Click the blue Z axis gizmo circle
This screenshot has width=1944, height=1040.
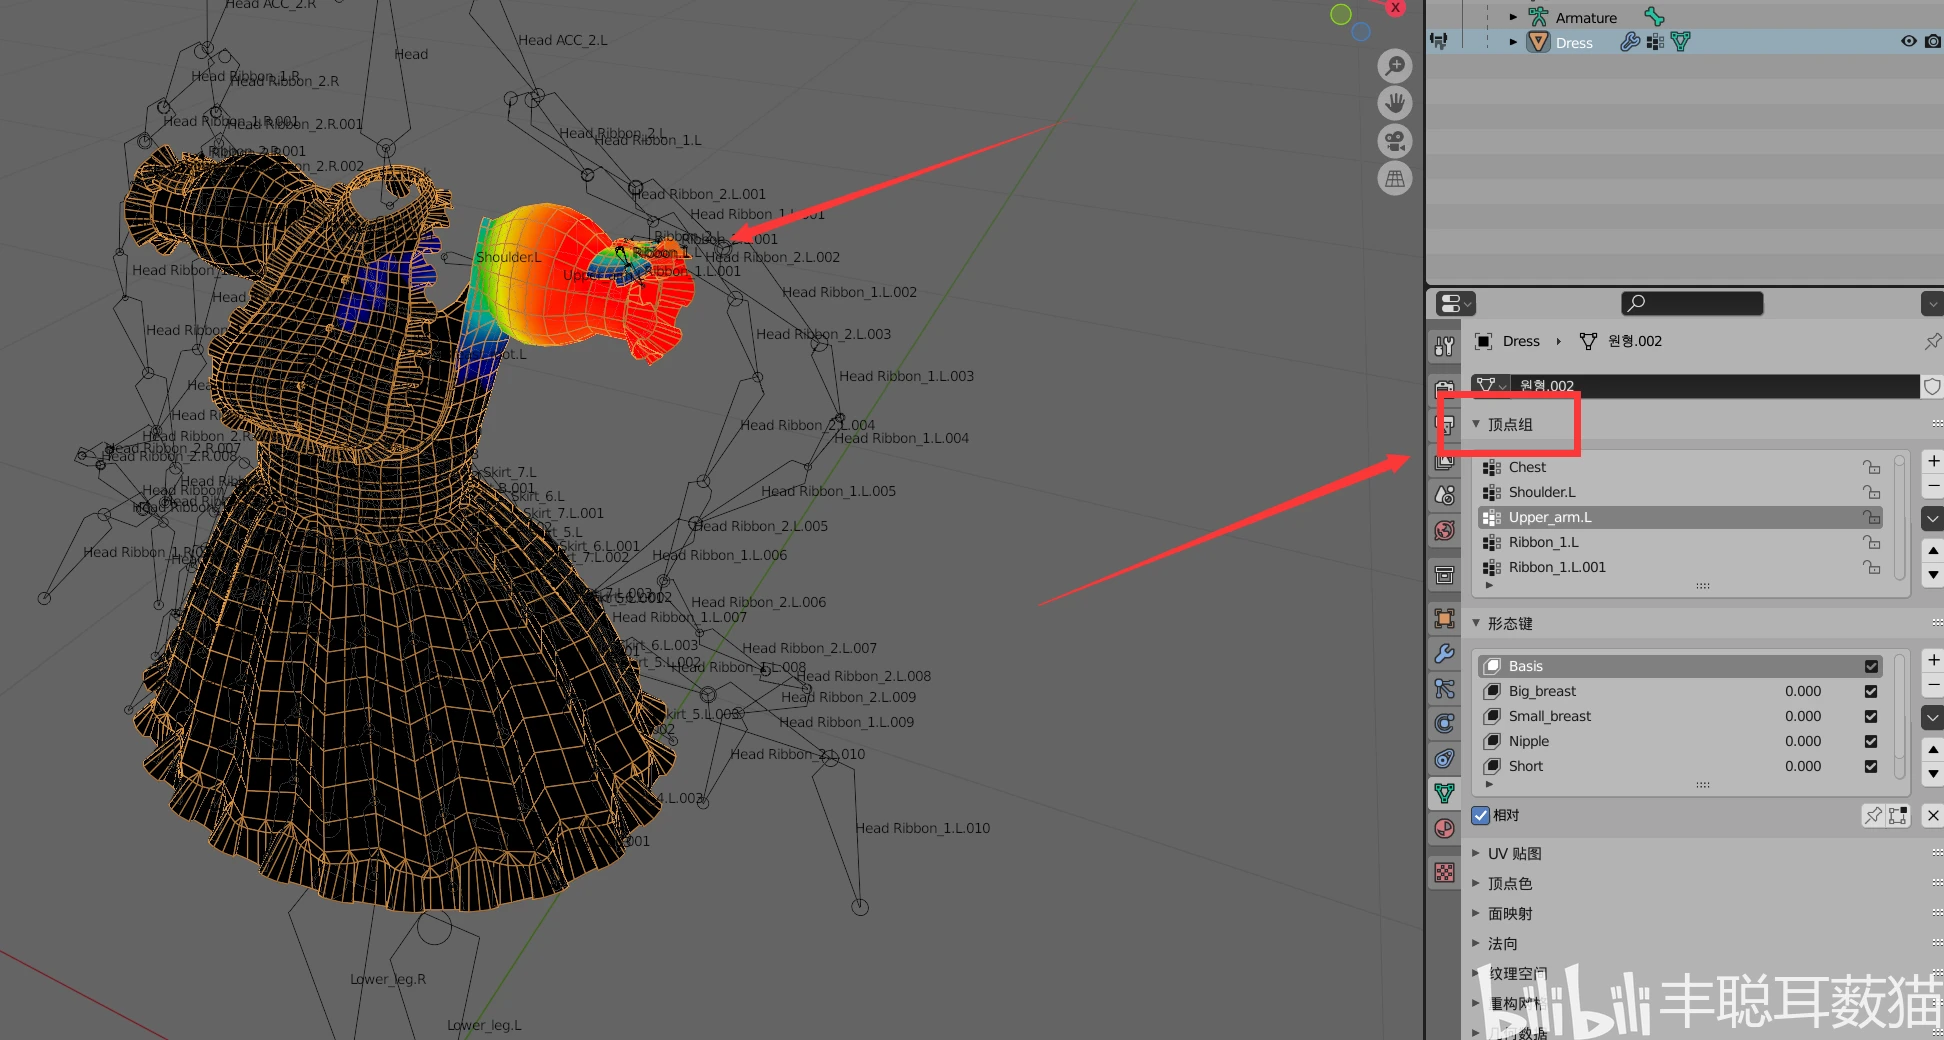1361,32
